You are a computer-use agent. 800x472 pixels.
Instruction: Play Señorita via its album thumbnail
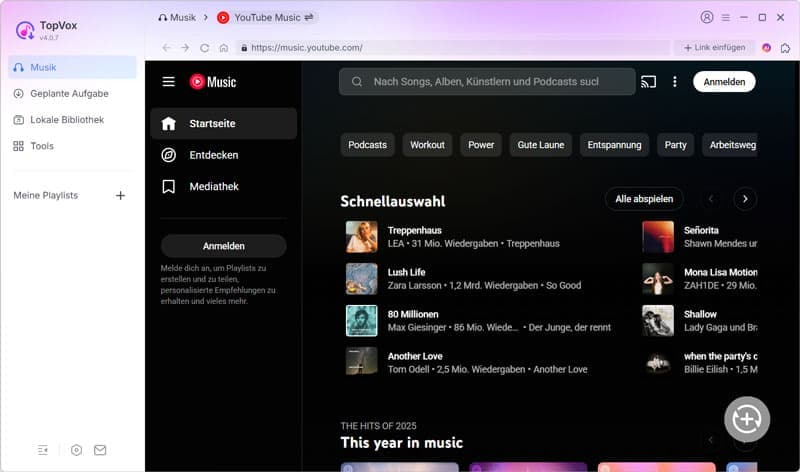pyautogui.click(x=658, y=237)
